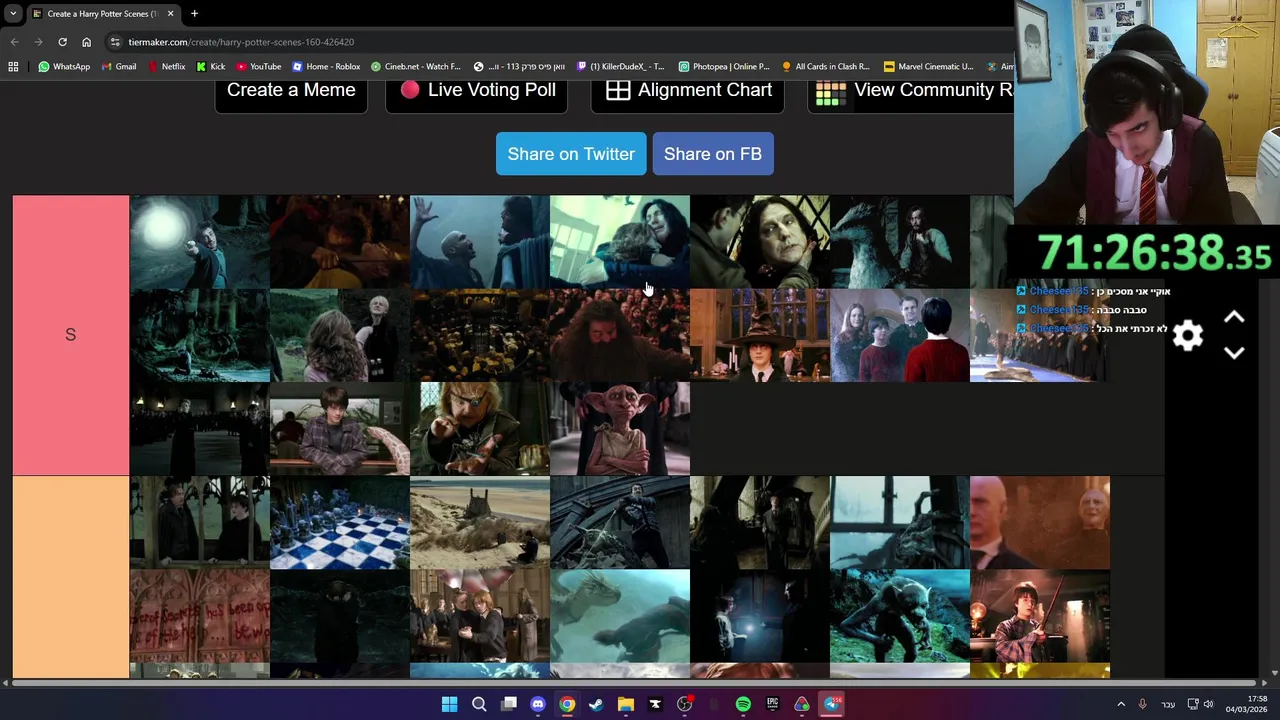This screenshot has width=1280, height=720.
Task: Open the Chrome tab search dropdown
Action: [x=12, y=13]
